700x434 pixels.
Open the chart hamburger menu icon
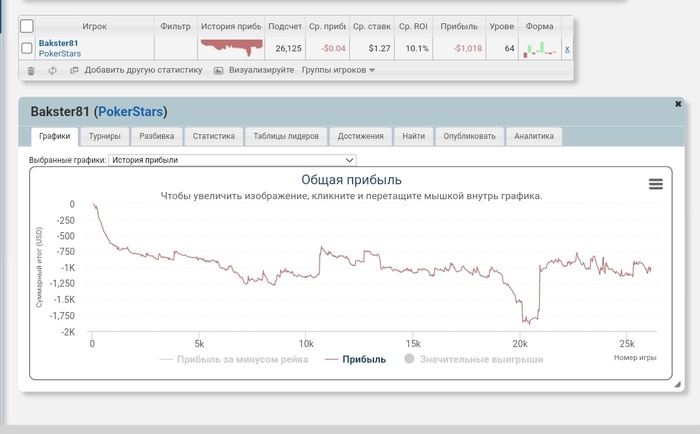[655, 184]
